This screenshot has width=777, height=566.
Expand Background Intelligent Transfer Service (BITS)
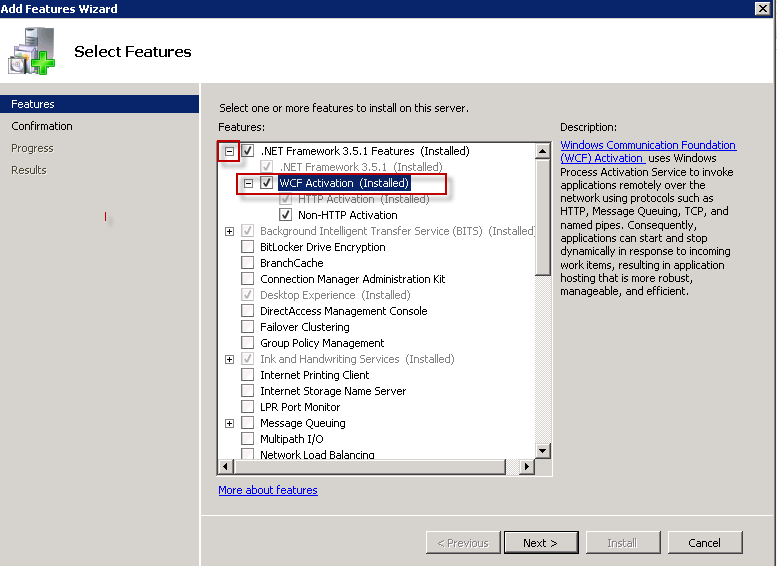(229, 231)
